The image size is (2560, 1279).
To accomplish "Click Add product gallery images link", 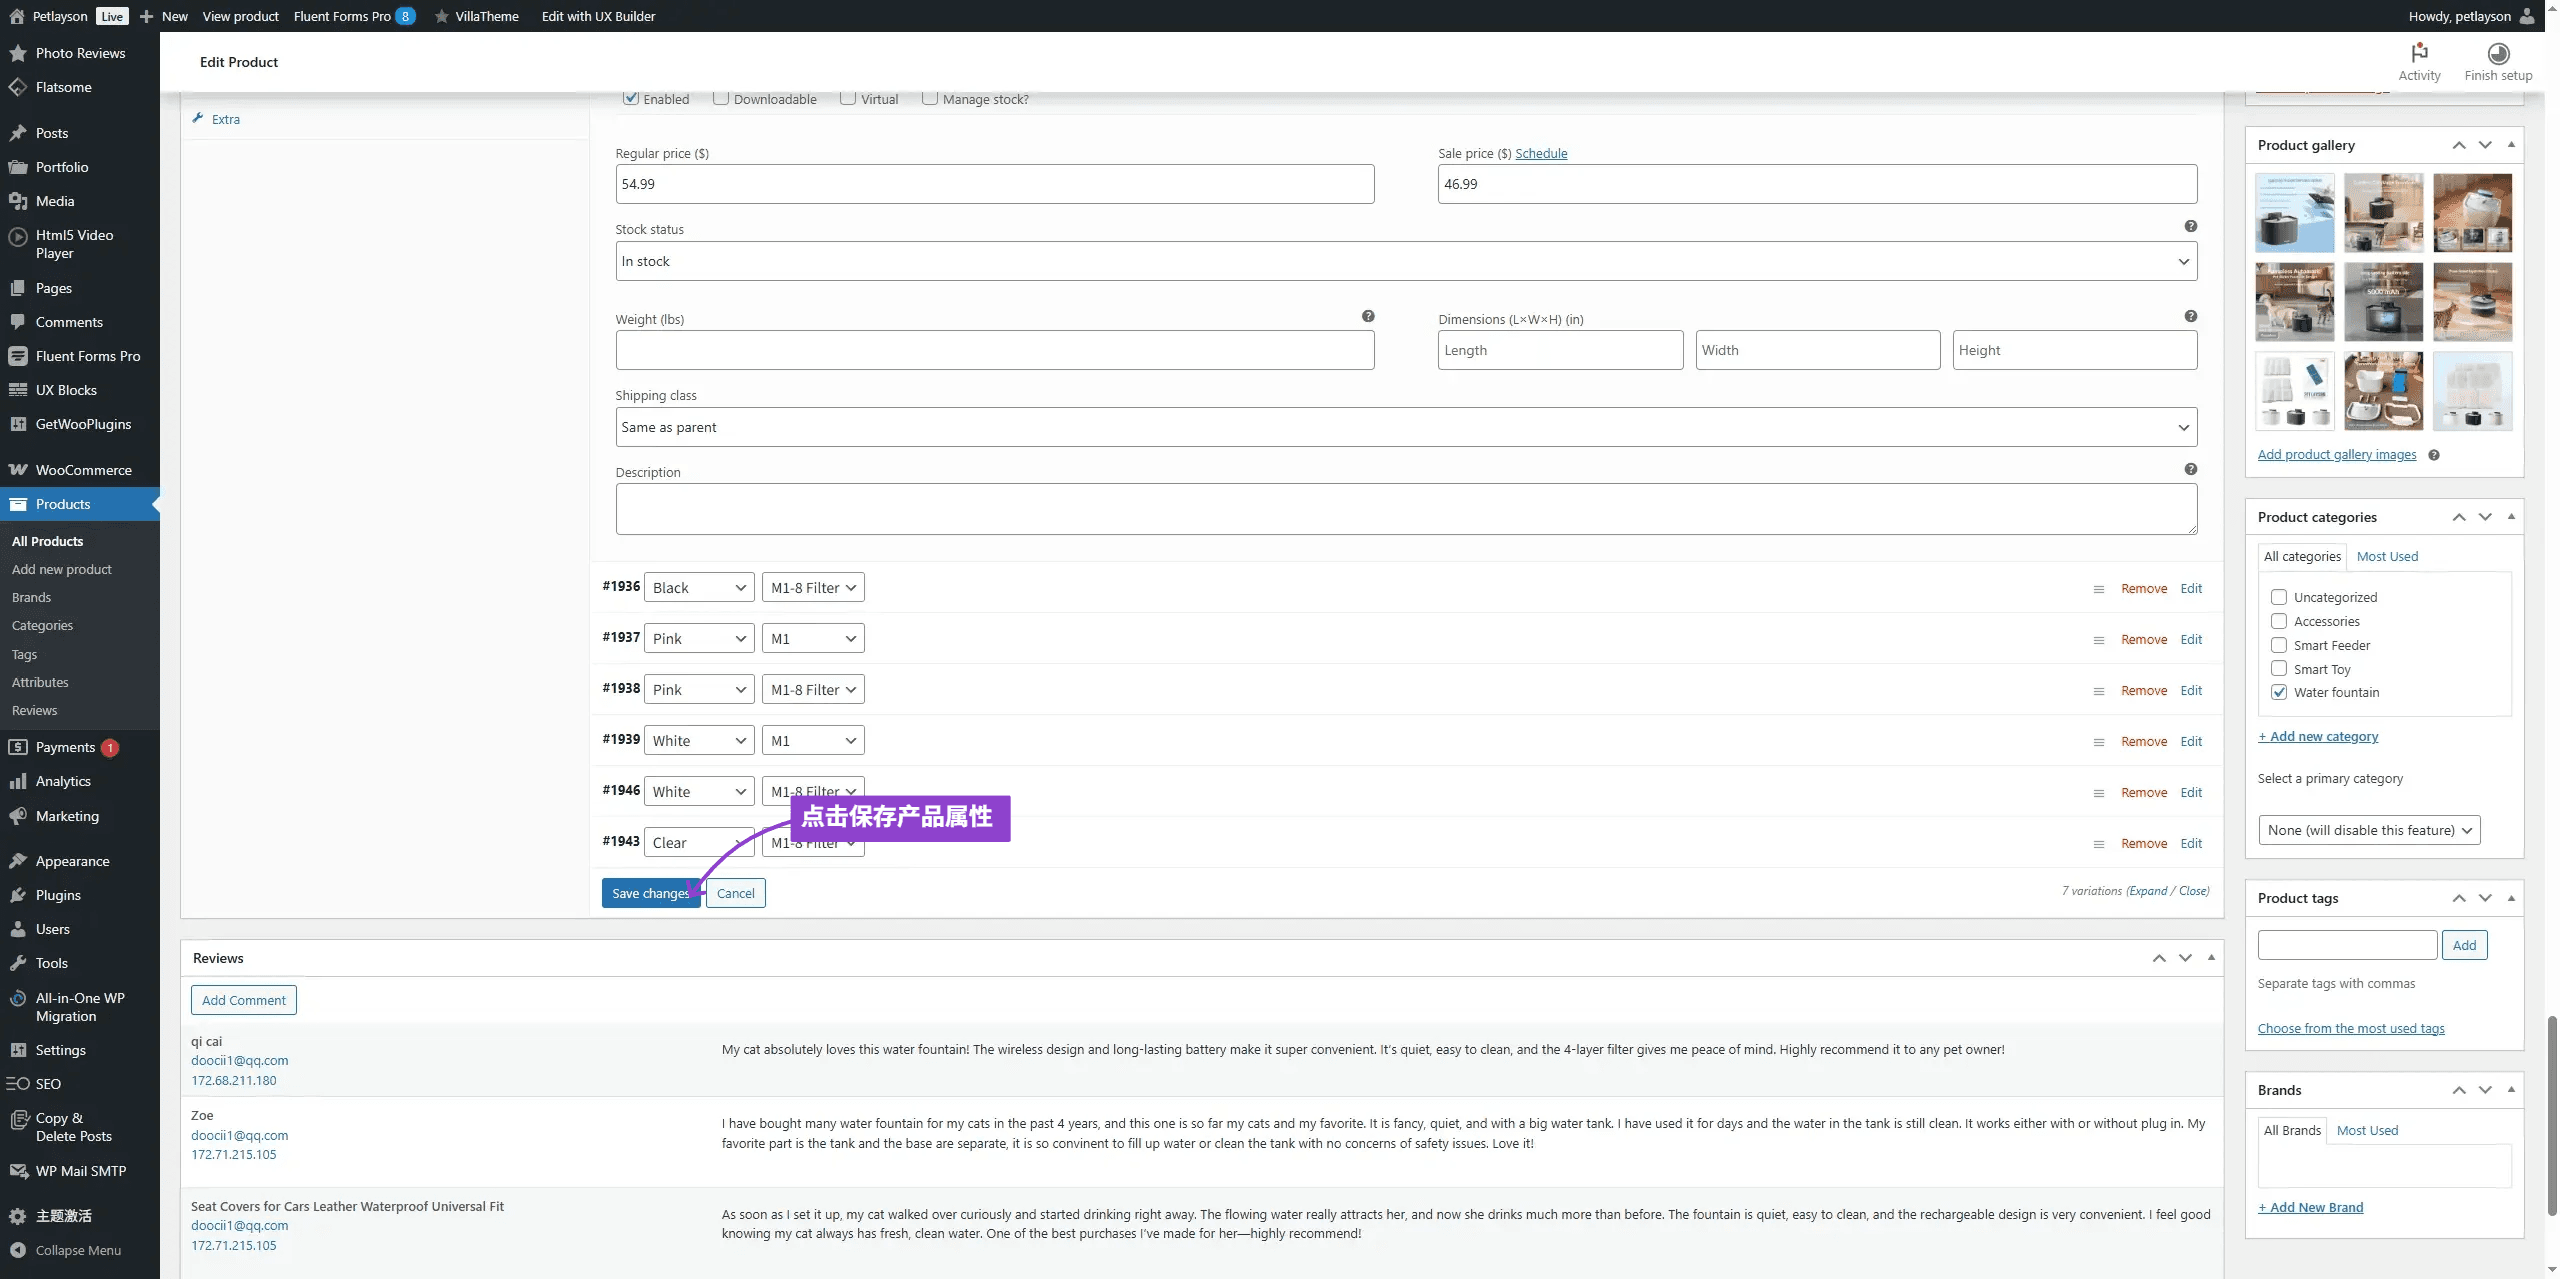I will coord(2336,455).
